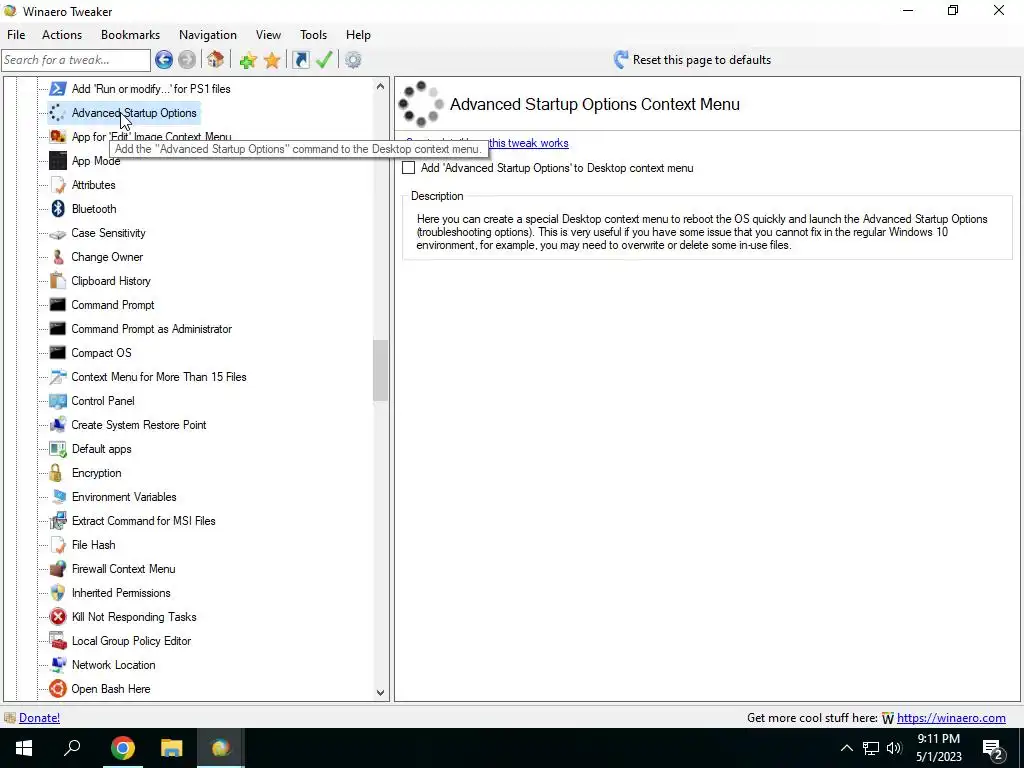Click Reset this page to defaults
The image size is (1024, 768).
click(692, 60)
